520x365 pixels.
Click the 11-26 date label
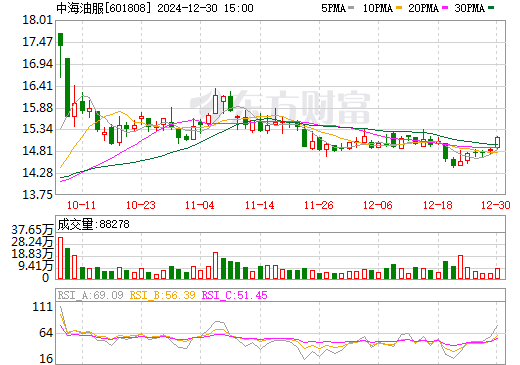pyautogui.click(x=319, y=205)
